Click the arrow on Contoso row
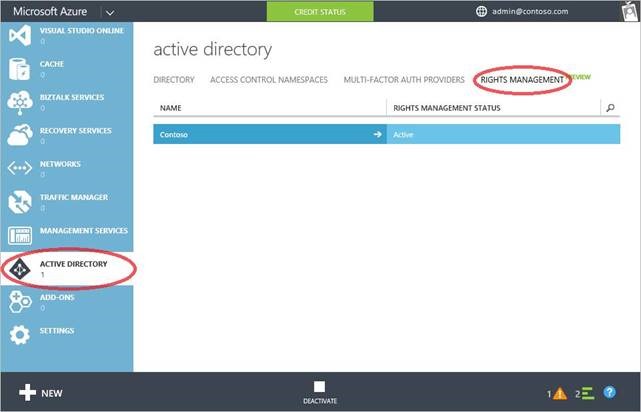 (x=377, y=134)
